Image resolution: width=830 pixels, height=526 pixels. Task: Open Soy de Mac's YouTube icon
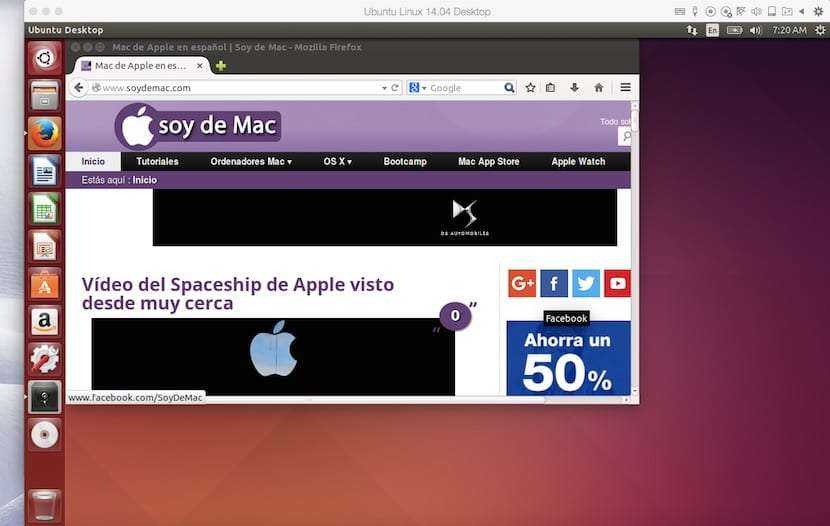point(618,284)
